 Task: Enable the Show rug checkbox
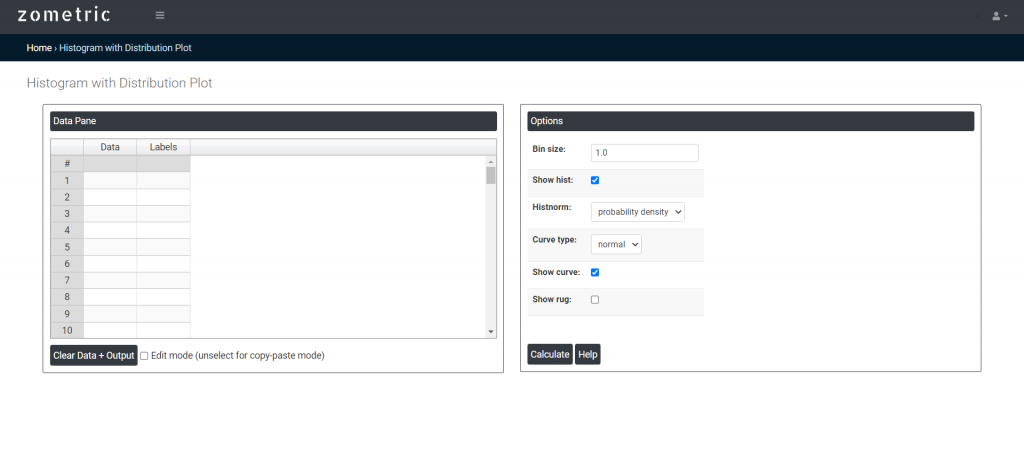point(595,299)
